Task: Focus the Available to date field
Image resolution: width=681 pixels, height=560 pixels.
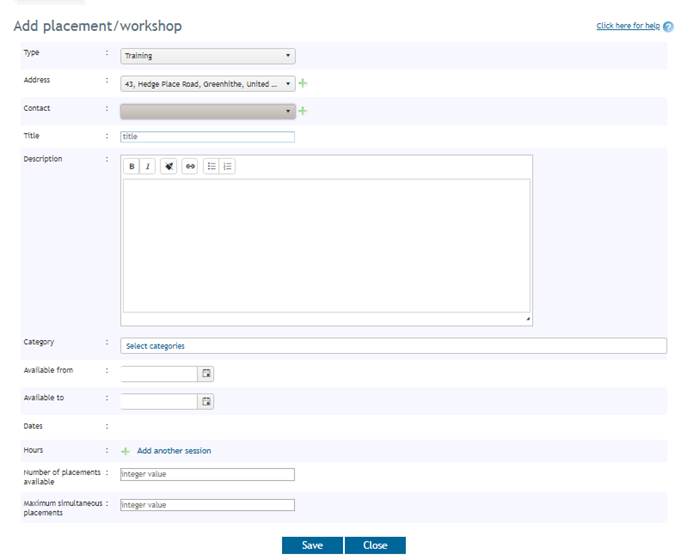Action: point(159,401)
